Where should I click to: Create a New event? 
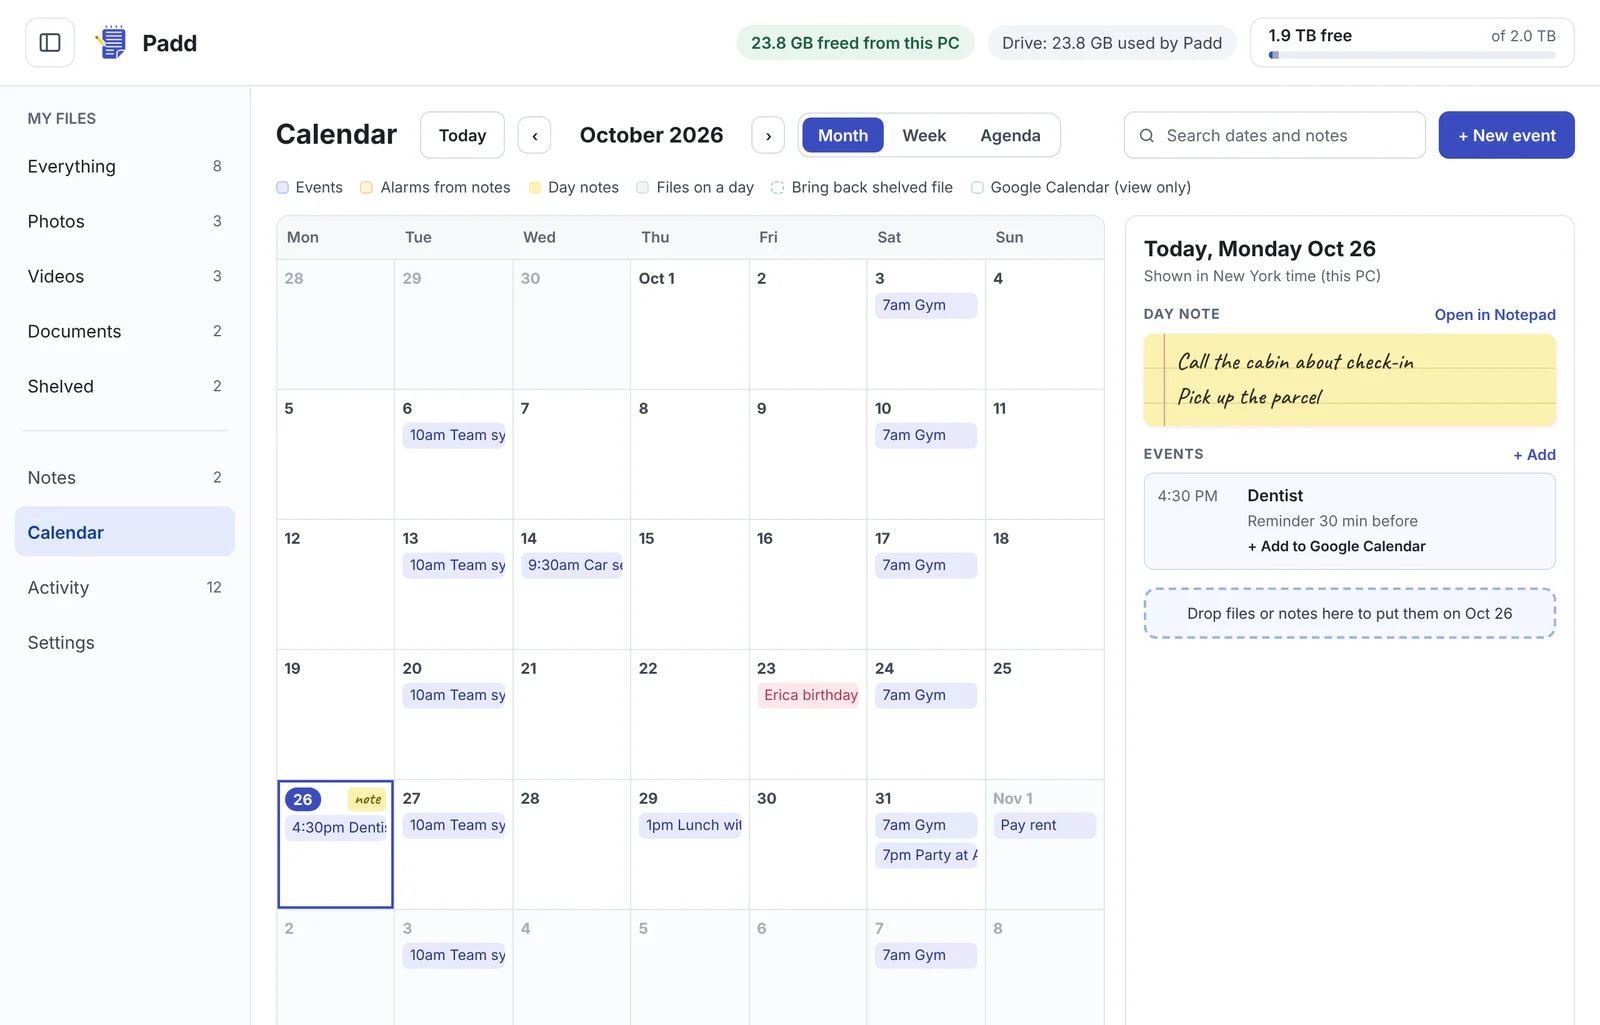[x=1506, y=136]
